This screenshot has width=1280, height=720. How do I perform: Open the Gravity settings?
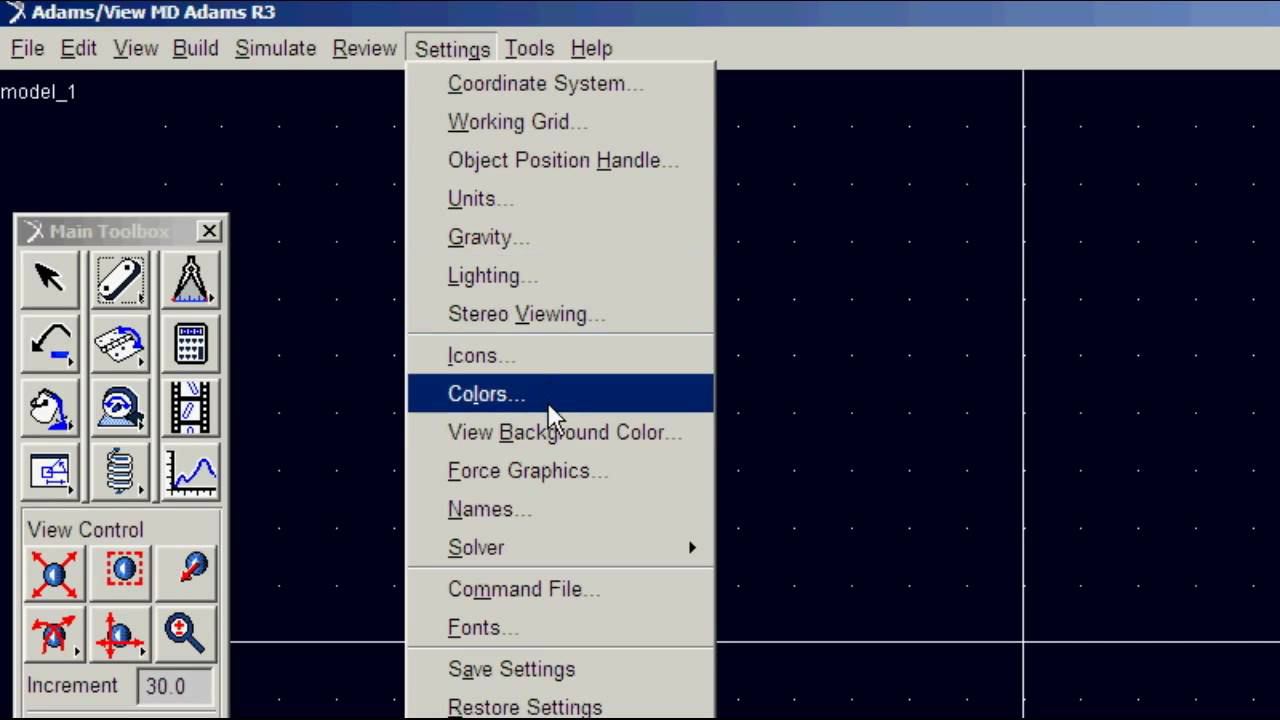point(560,237)
